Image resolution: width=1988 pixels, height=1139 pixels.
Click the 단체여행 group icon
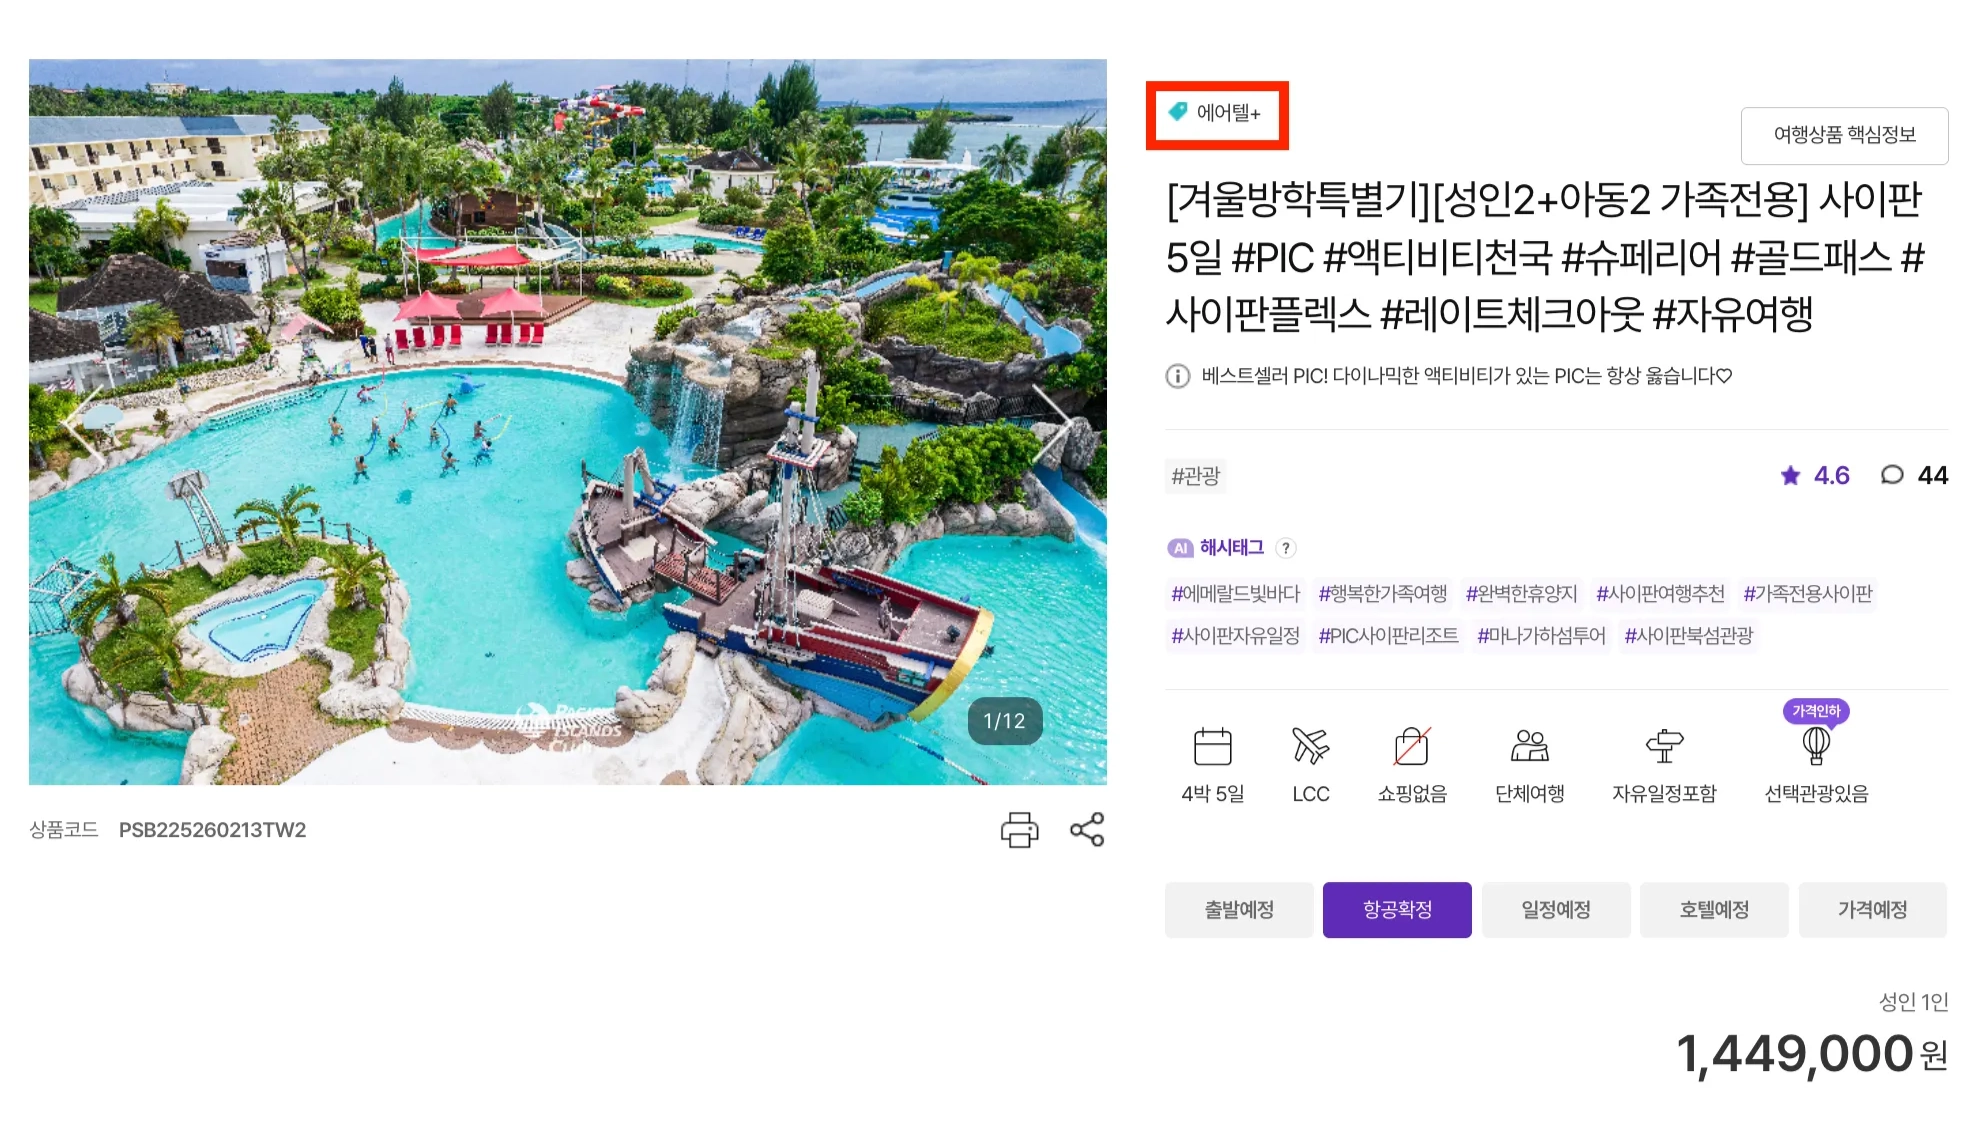pyautogui.click(x=1529, y=746)
